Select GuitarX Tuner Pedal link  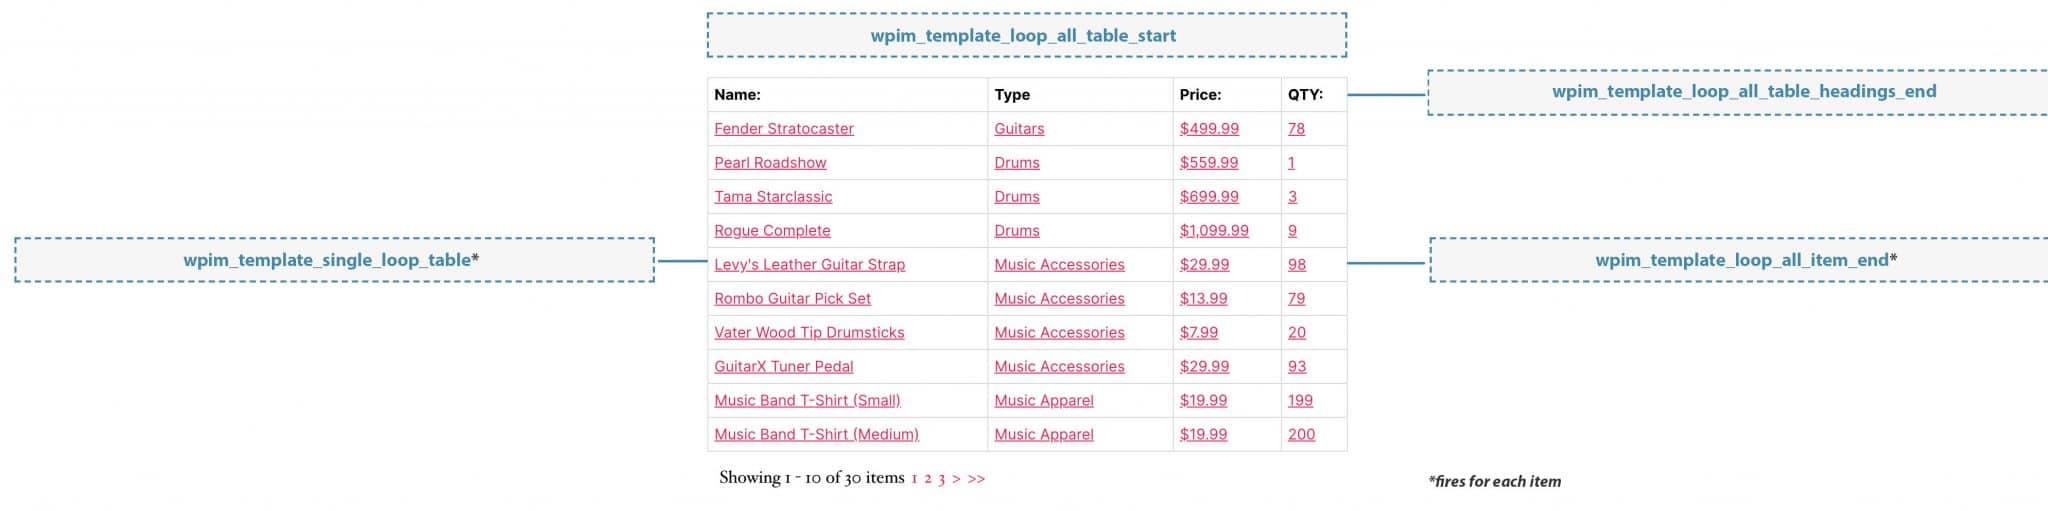[783, 367]
